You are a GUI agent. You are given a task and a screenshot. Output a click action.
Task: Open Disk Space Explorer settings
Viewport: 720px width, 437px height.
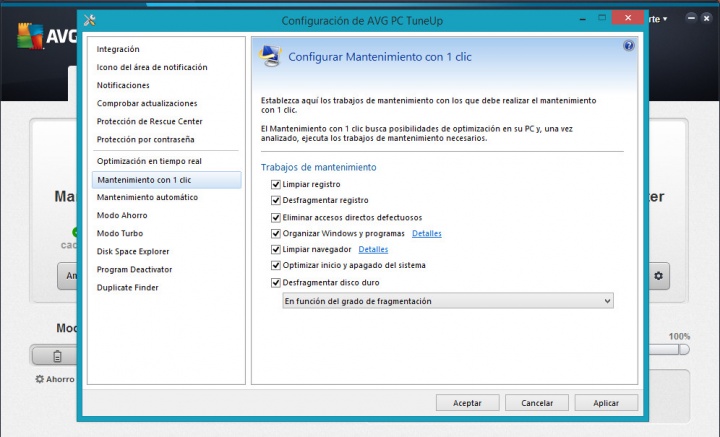[x=133, y=252]
